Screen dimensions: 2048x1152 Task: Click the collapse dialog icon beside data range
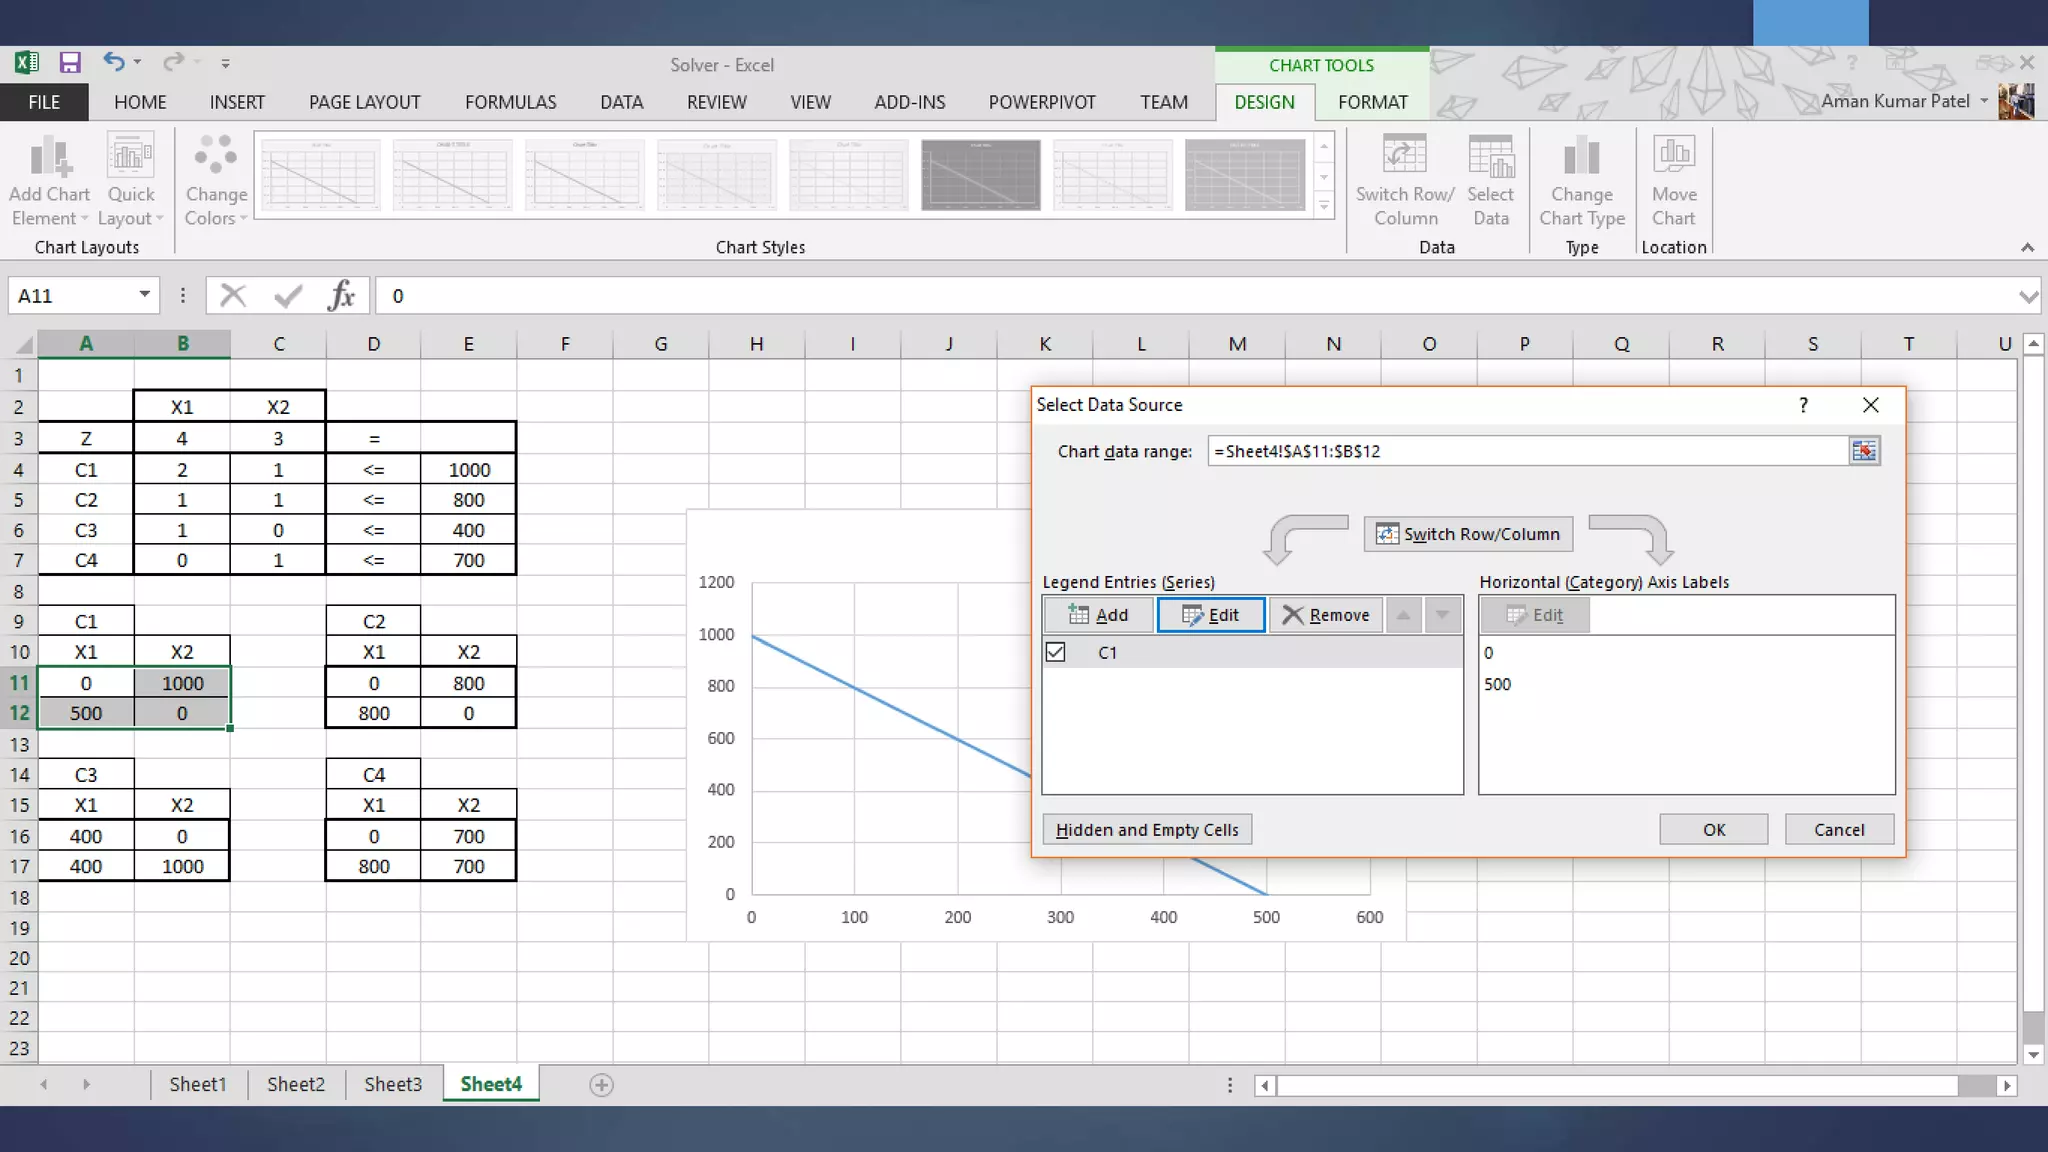click(1864, 451)
